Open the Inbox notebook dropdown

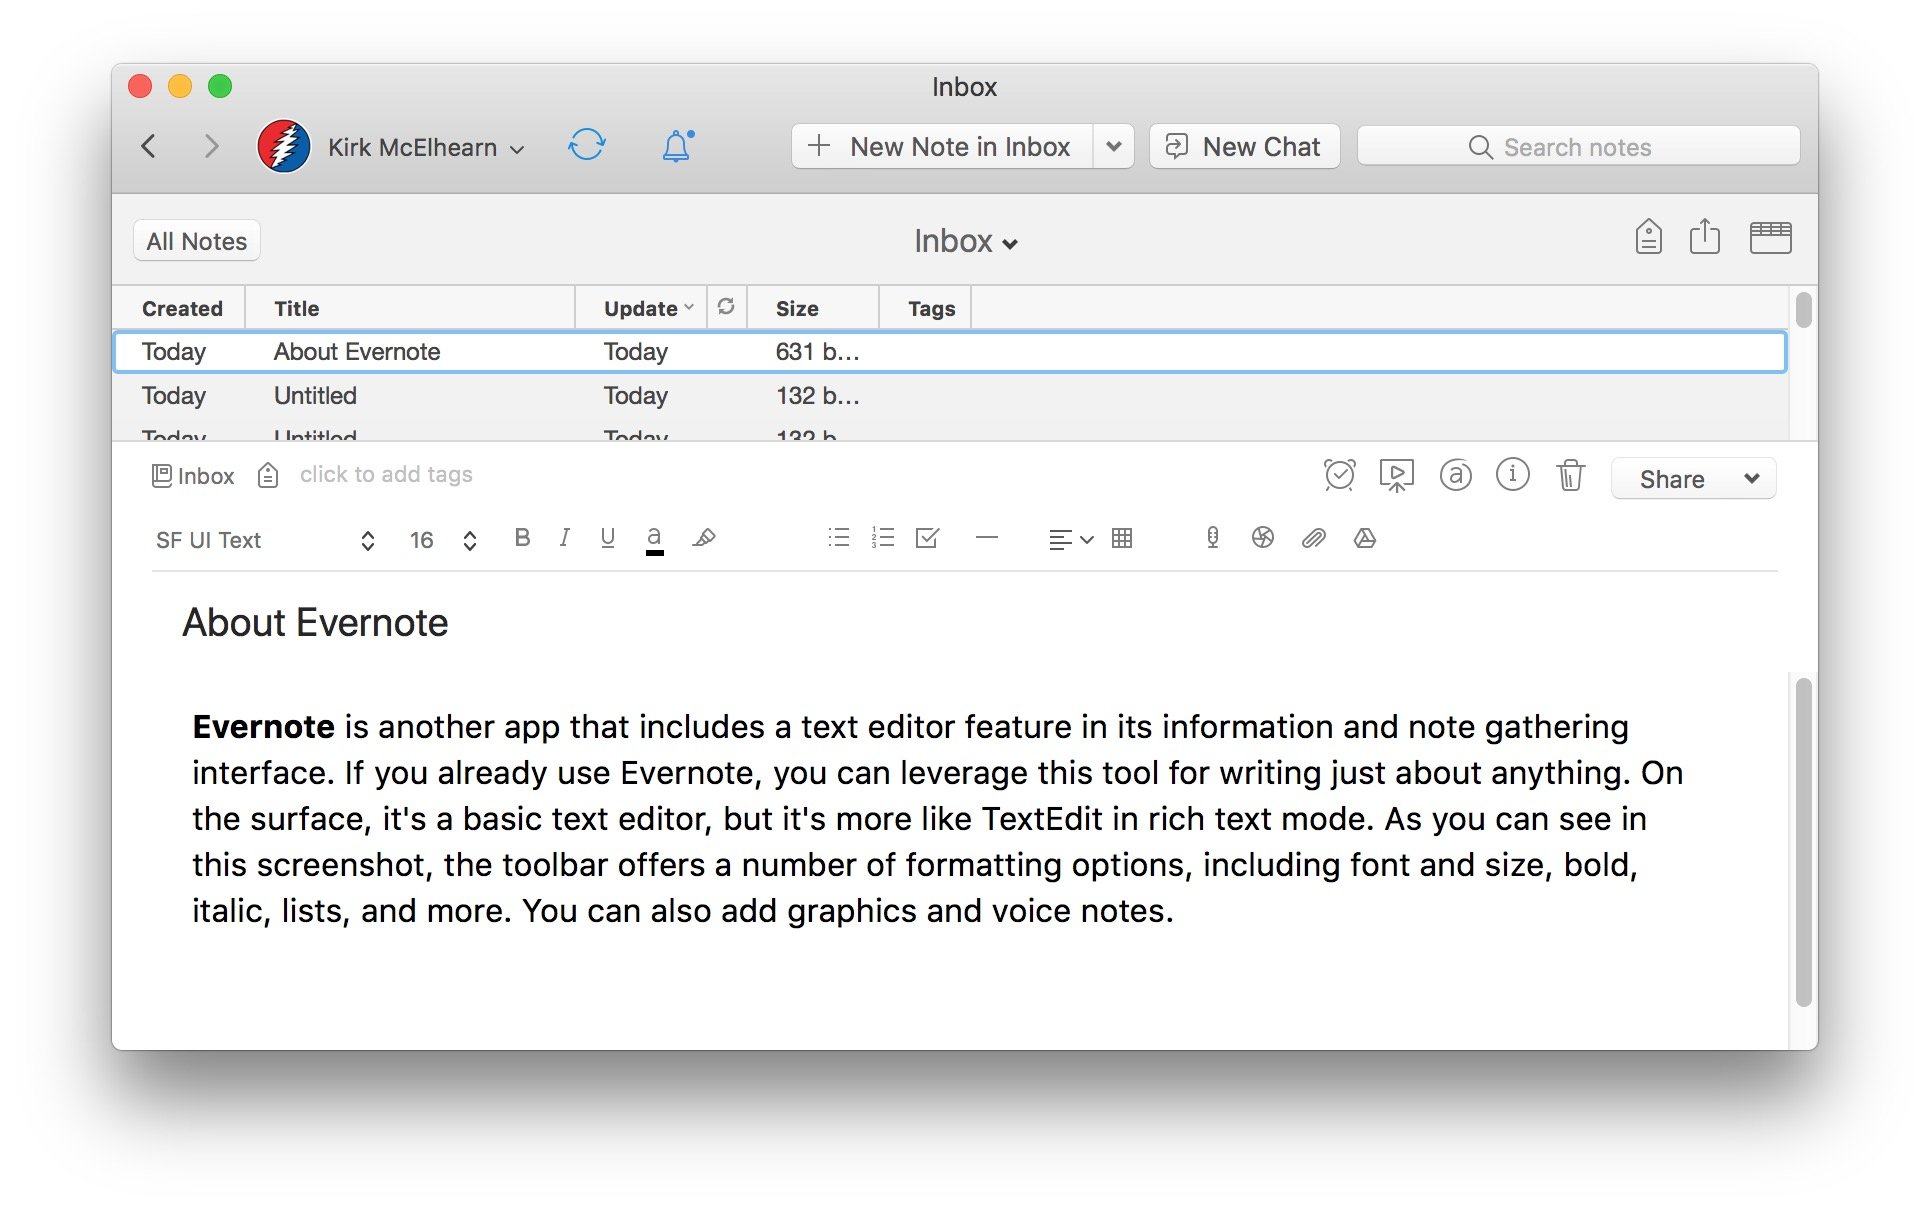[965, 241]
